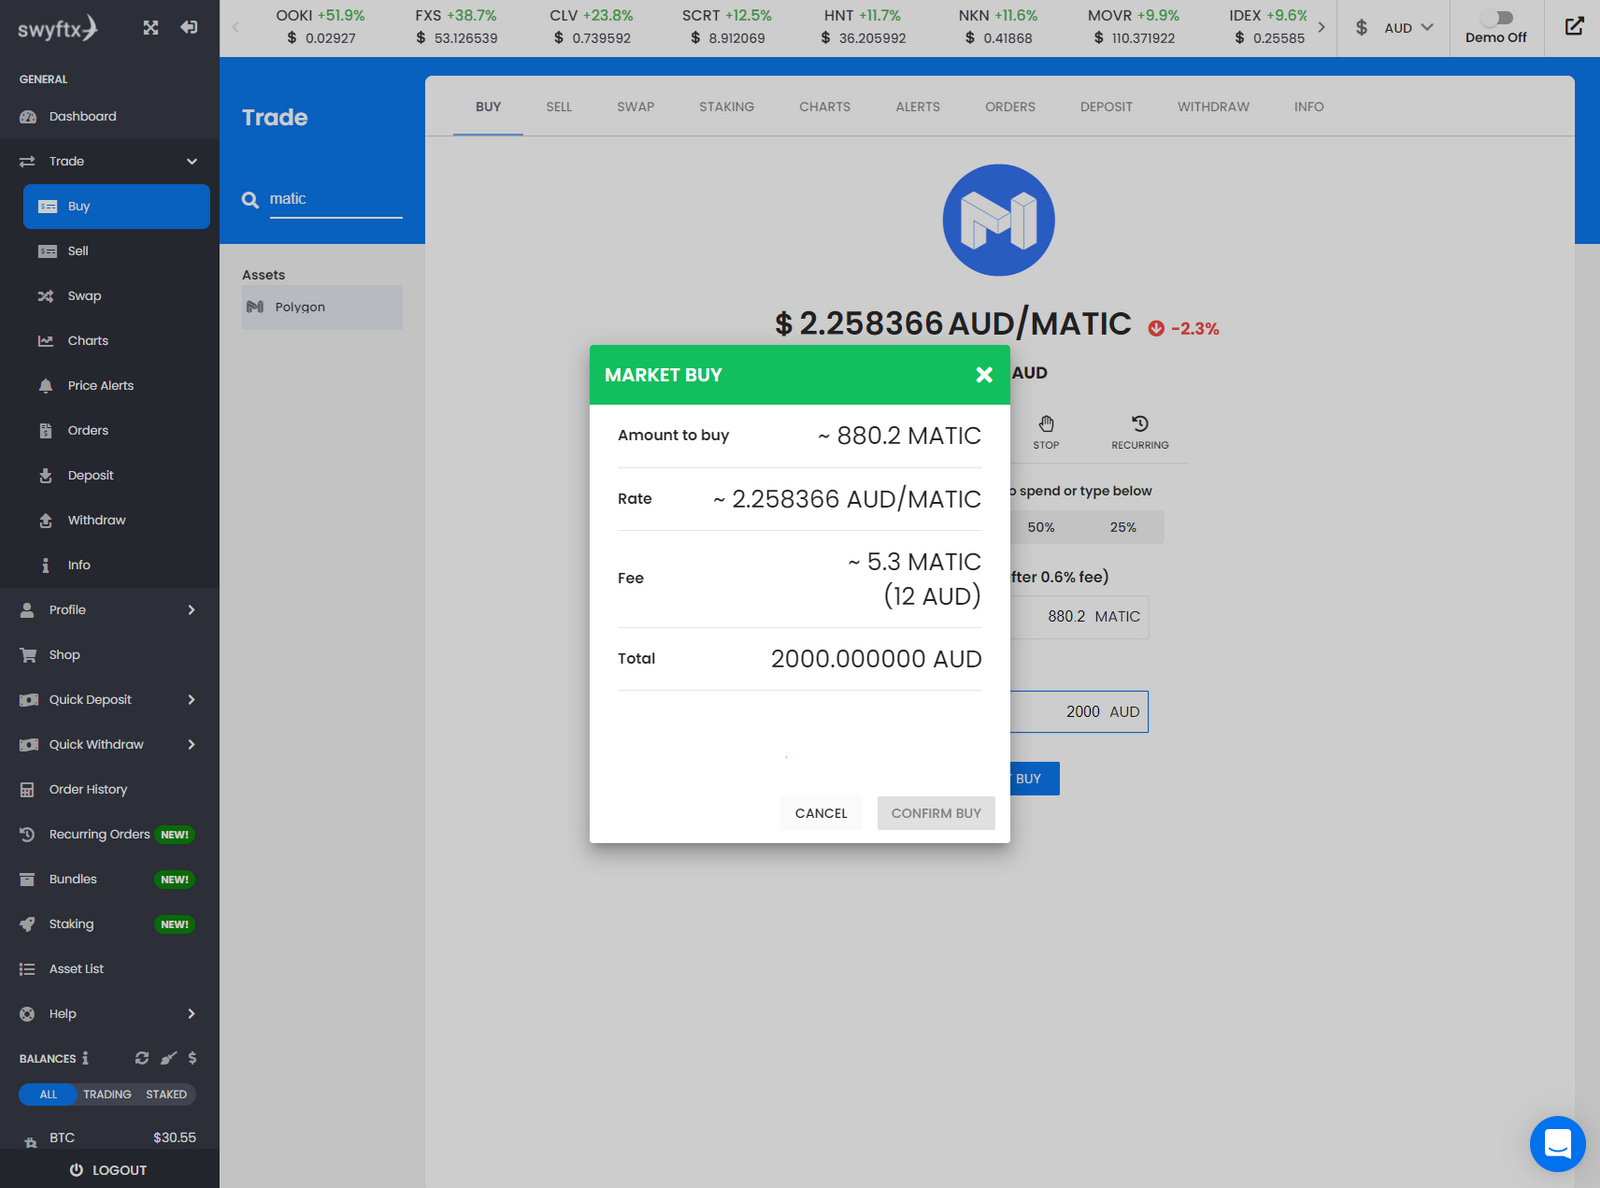Click CONFIRM BUY in the dialog

pos(936,813)
